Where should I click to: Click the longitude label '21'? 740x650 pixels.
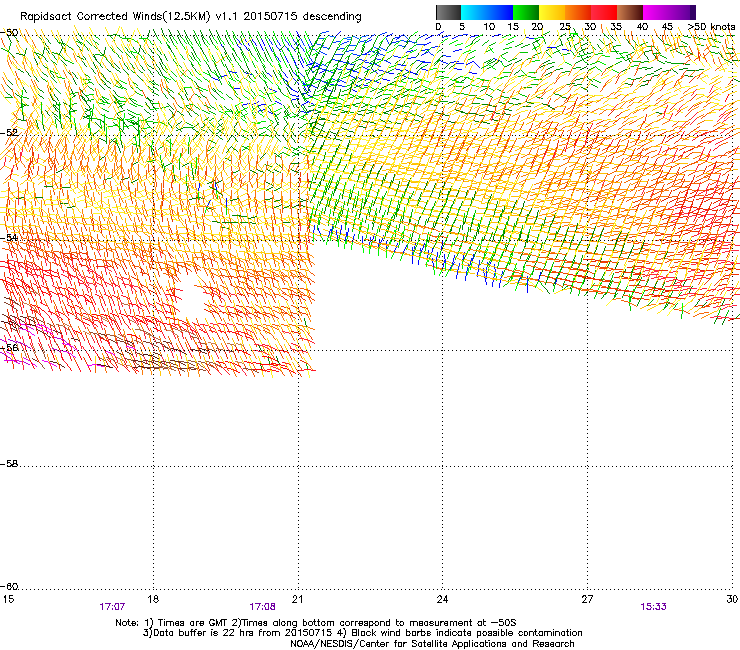297,599
